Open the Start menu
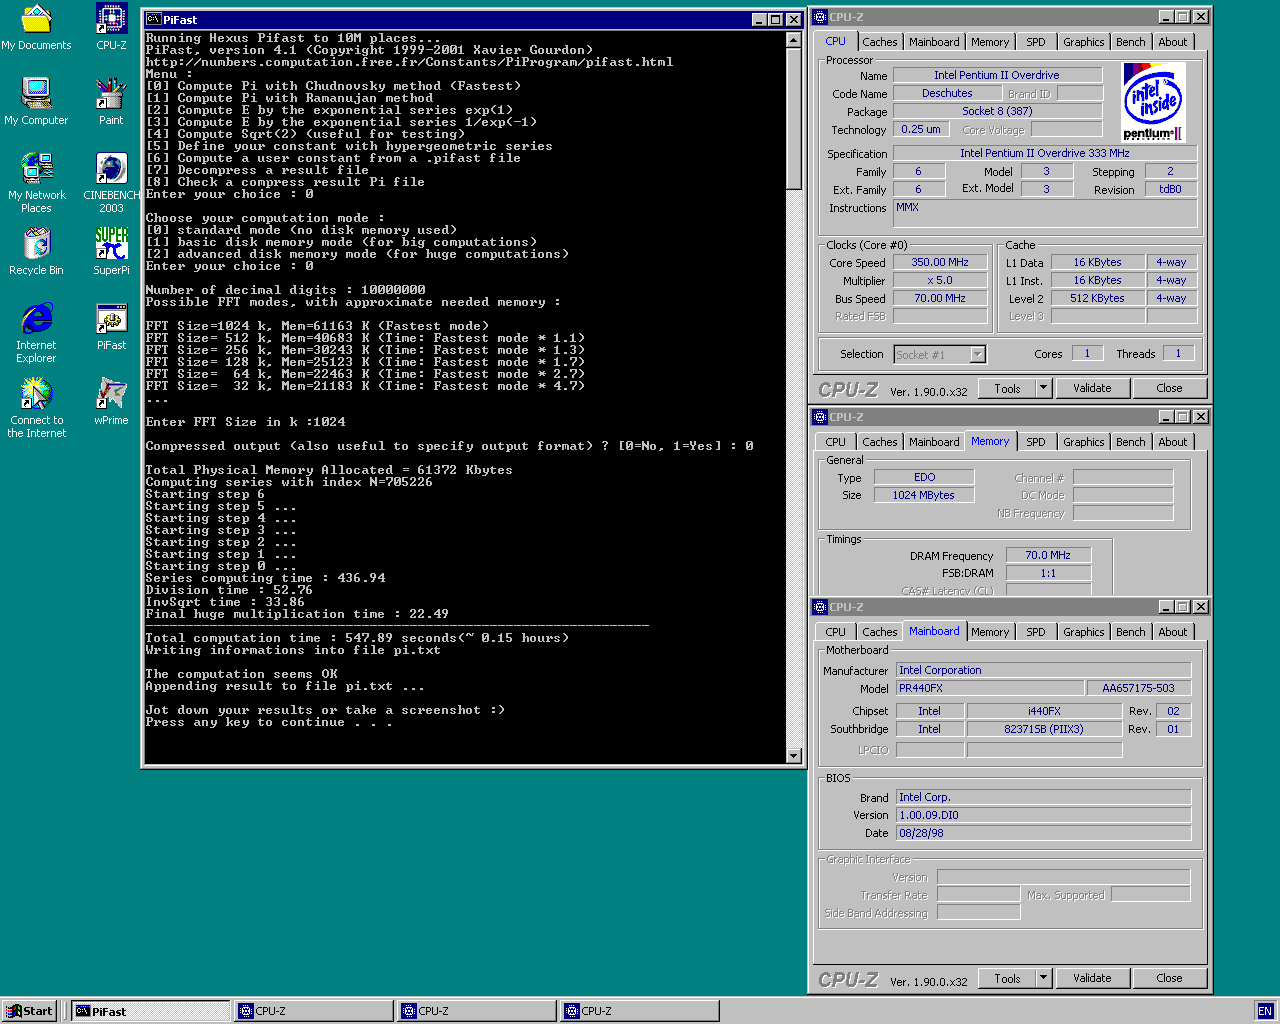The width and height of the screenshot is (1280, 1024). coord(29,1011)
